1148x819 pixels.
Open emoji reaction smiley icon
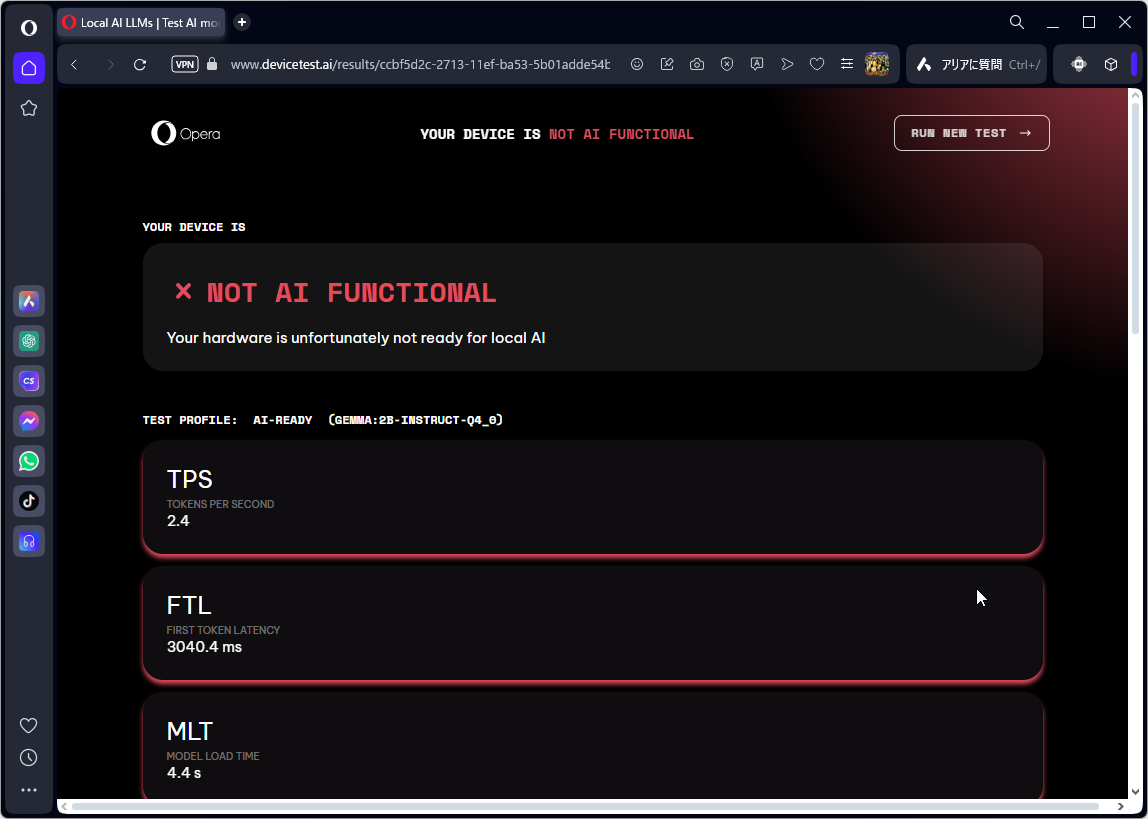(637, 64)
